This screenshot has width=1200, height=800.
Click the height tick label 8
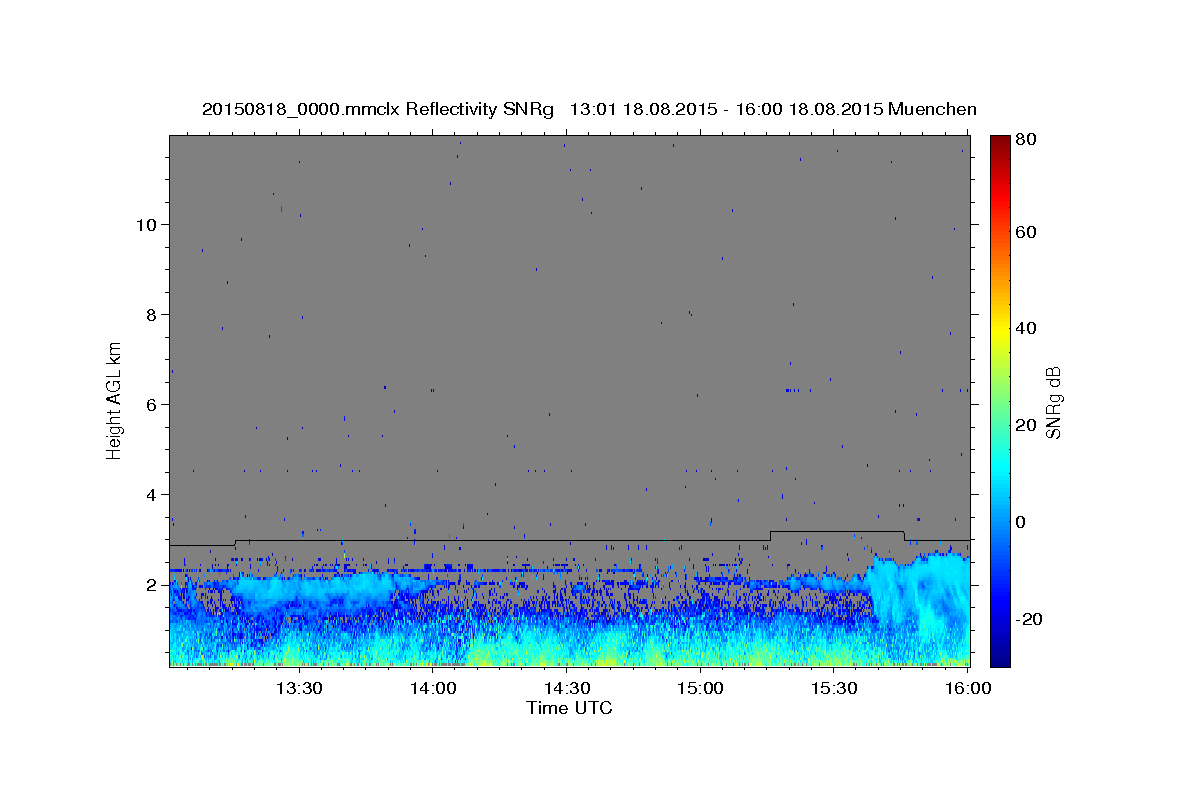pos(152,314)
